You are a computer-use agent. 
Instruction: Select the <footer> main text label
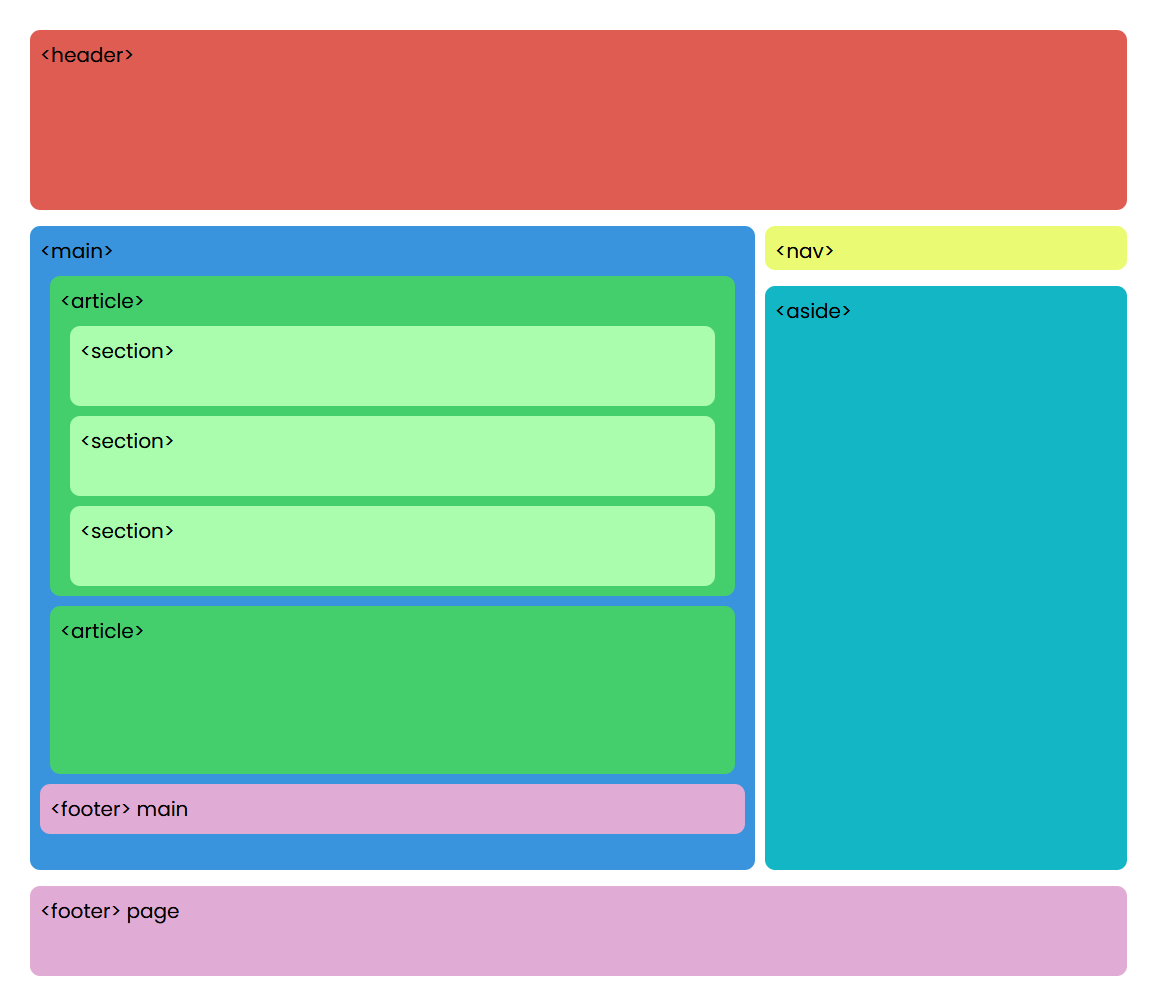(x=117, y=809)
